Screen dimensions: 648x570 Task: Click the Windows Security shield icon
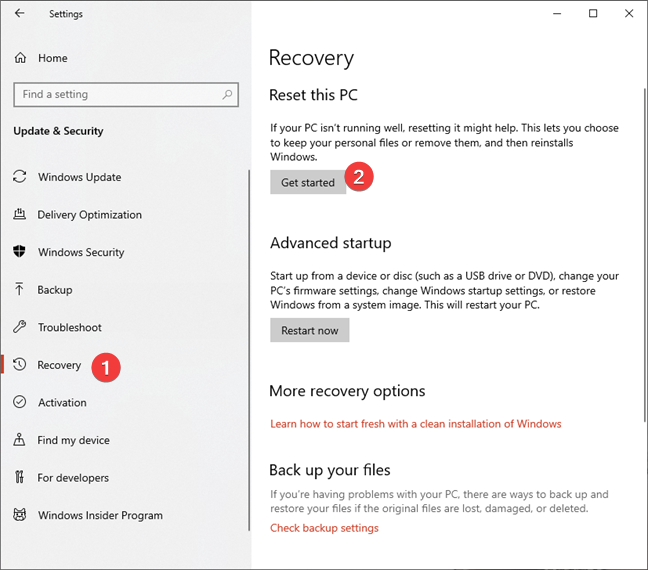(x=19, y=251)
